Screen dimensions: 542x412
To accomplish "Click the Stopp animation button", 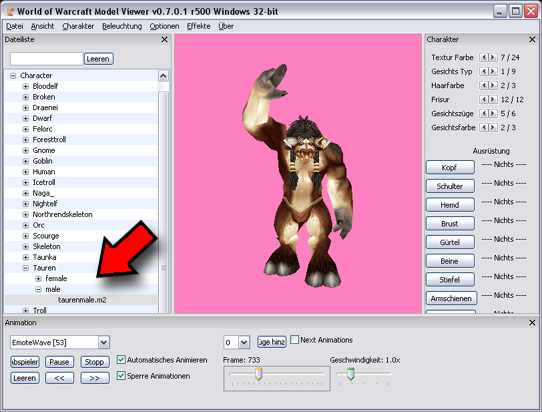I will 95,362.
